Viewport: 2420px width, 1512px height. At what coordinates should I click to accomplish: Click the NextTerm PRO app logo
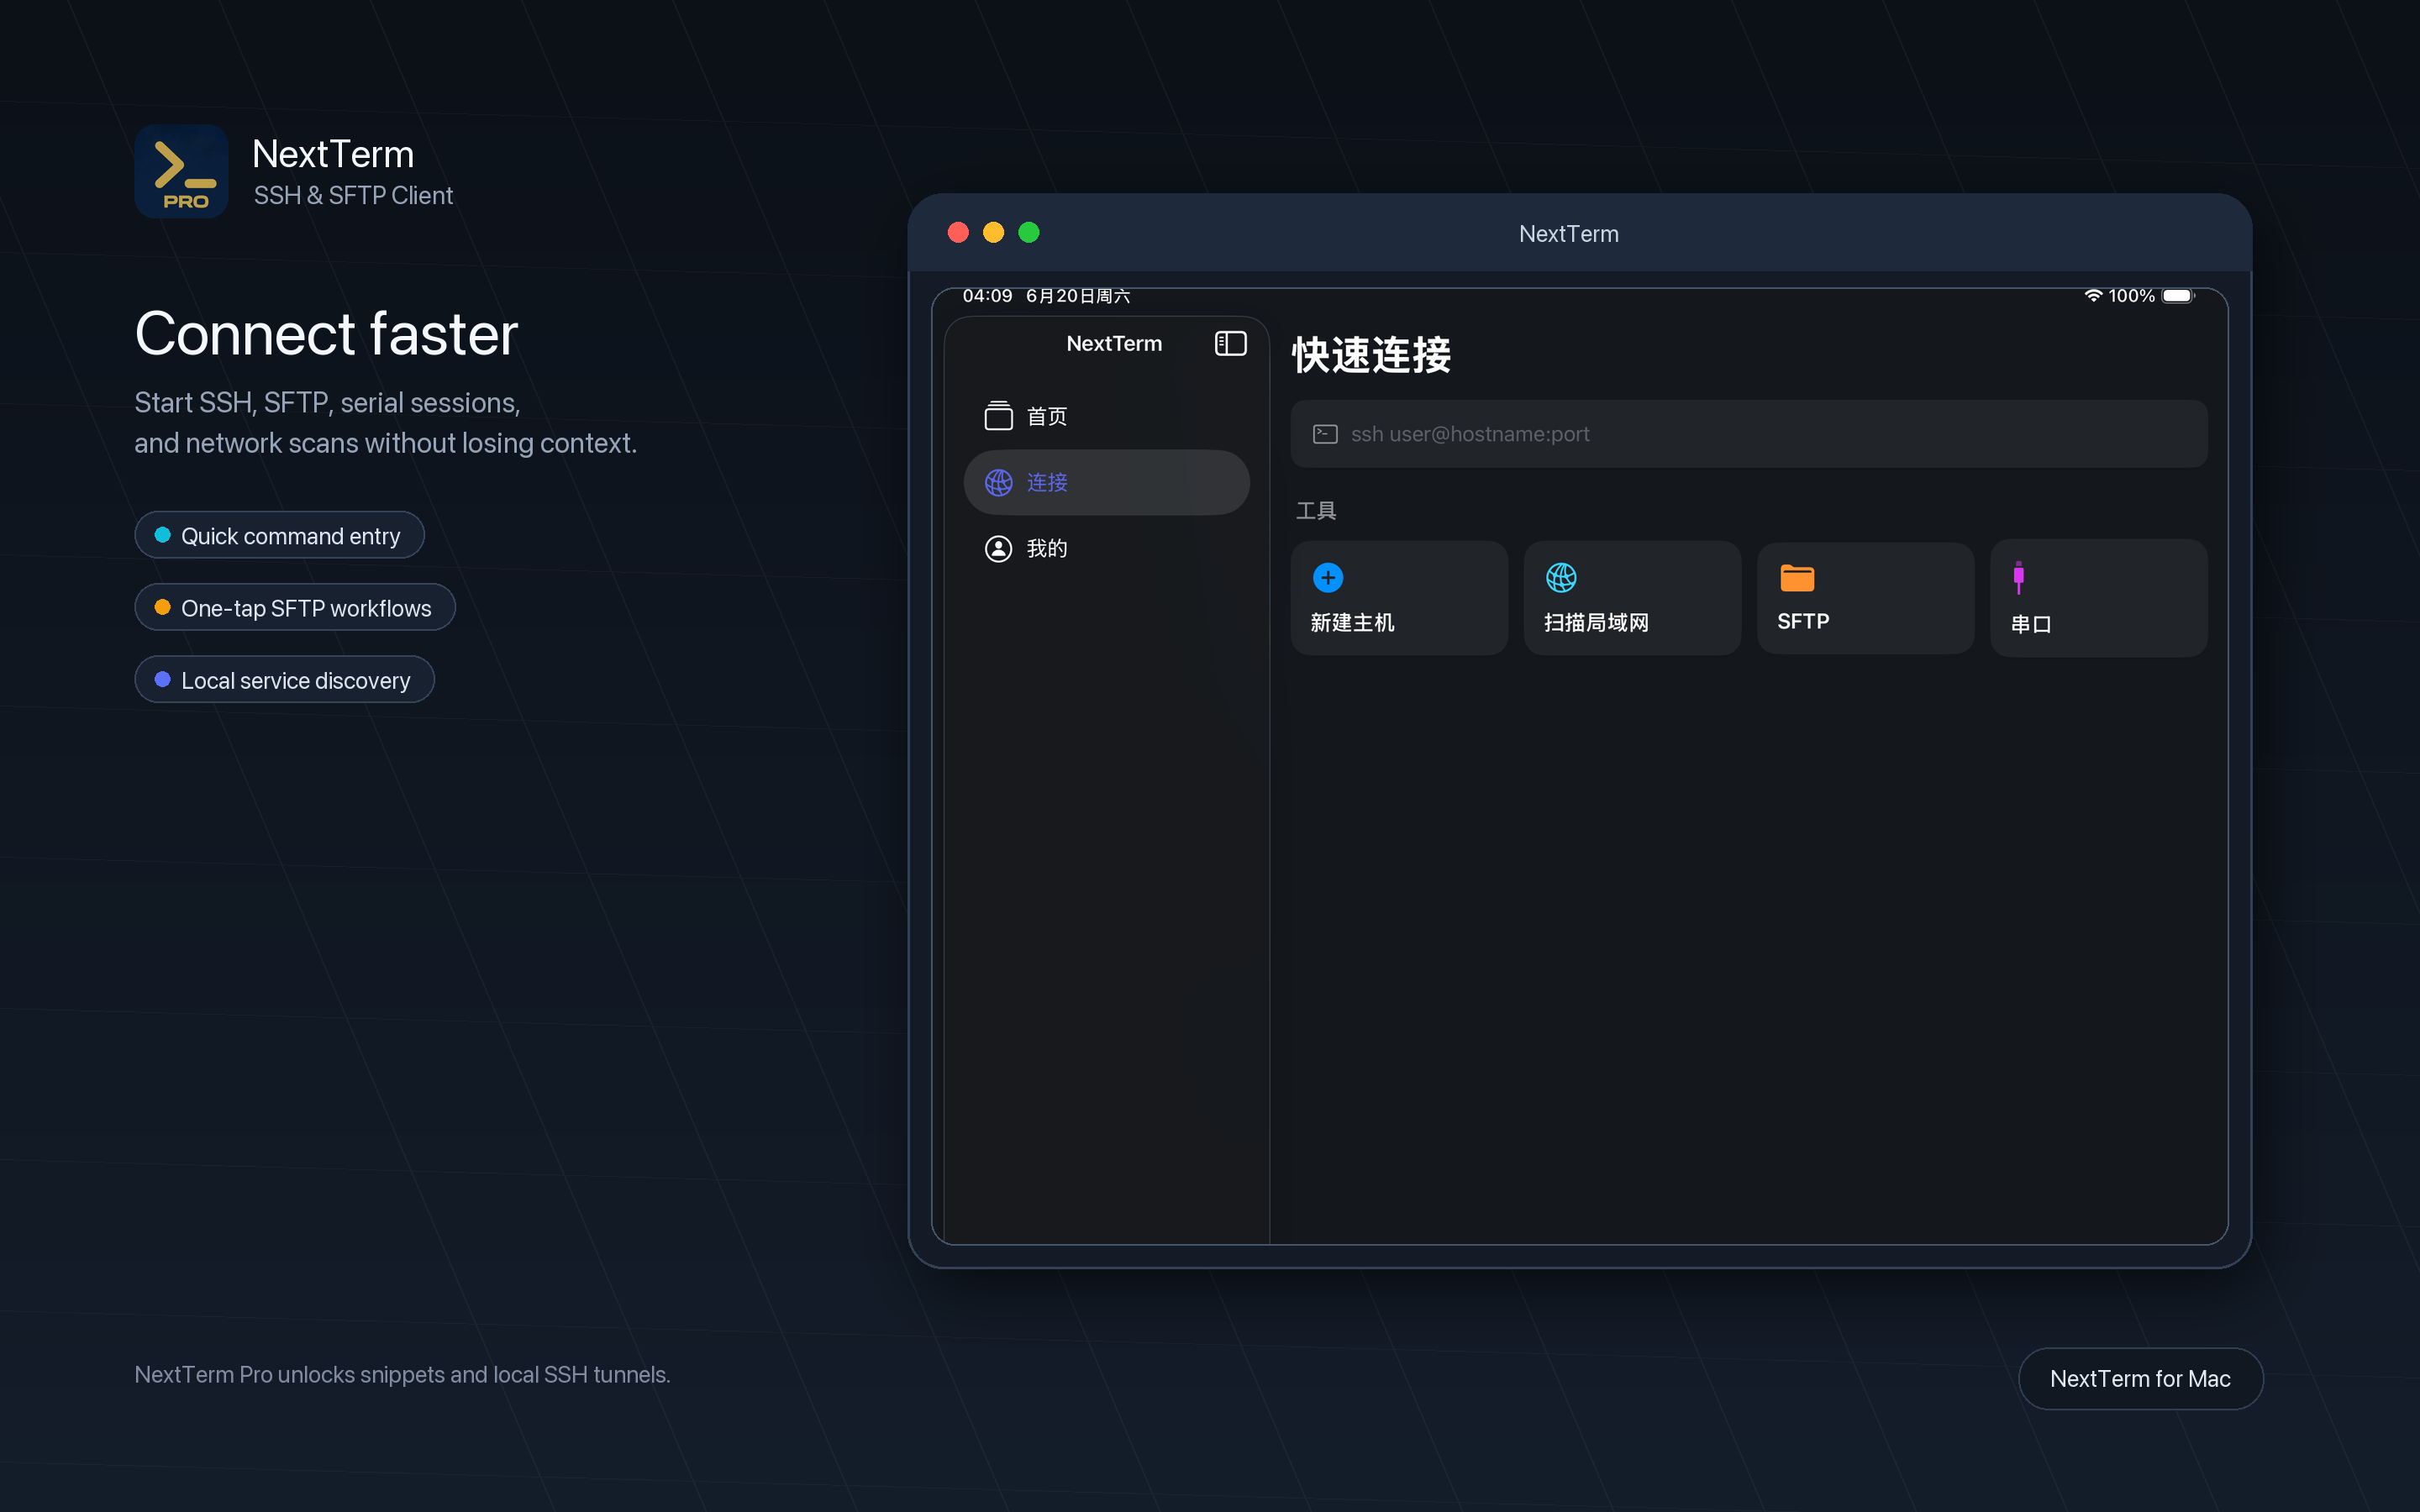pyautogui.click(x=181, y=171)
